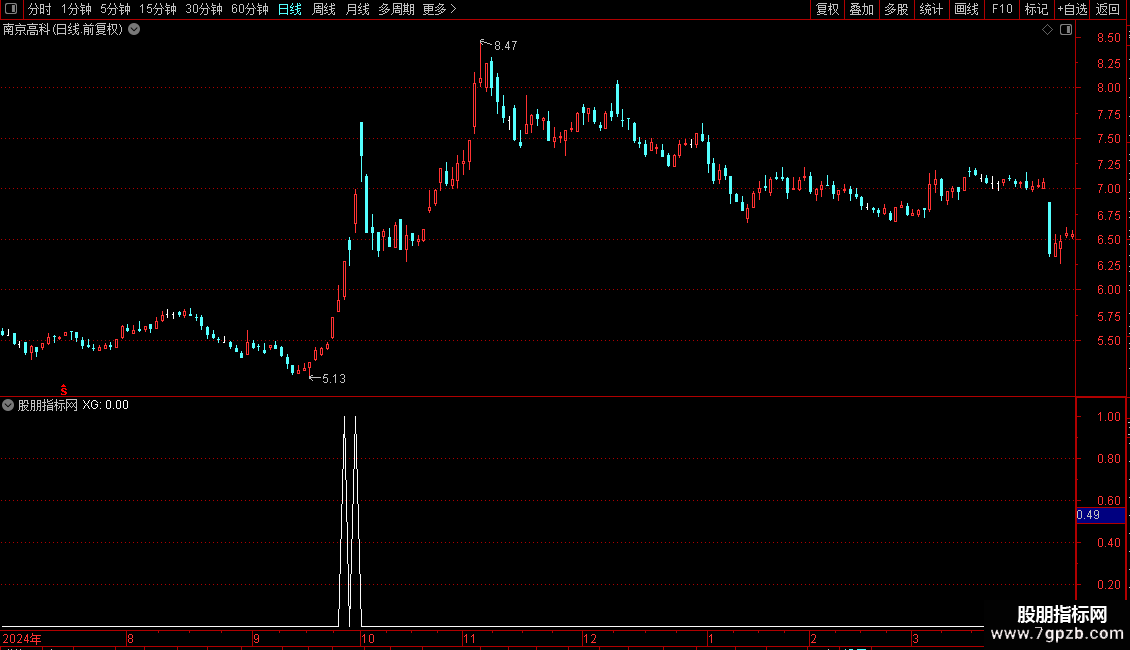This screenshot has height=650, width=1130.
Task: Activate the 画线 drawing tool
Action: coord(966,9)
